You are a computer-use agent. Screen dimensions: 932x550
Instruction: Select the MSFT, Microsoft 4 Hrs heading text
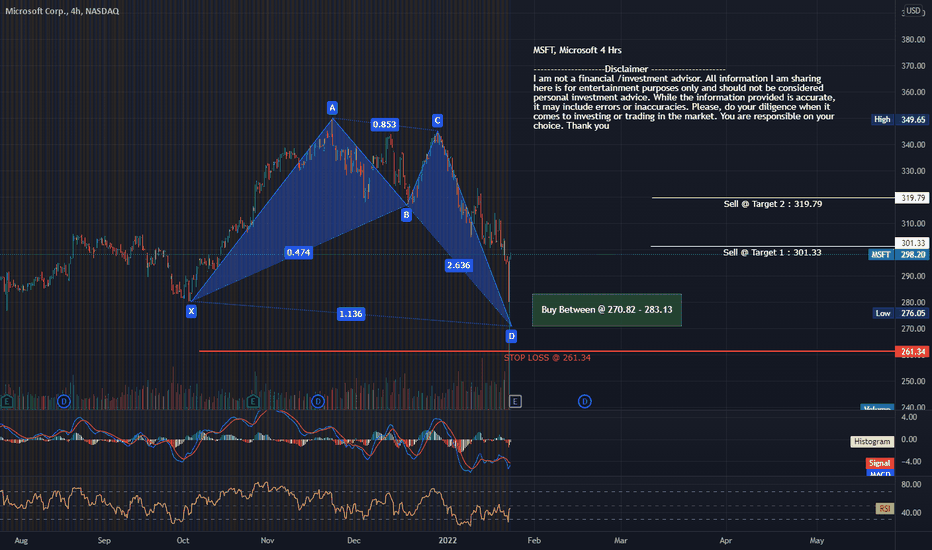pos(577,51)
